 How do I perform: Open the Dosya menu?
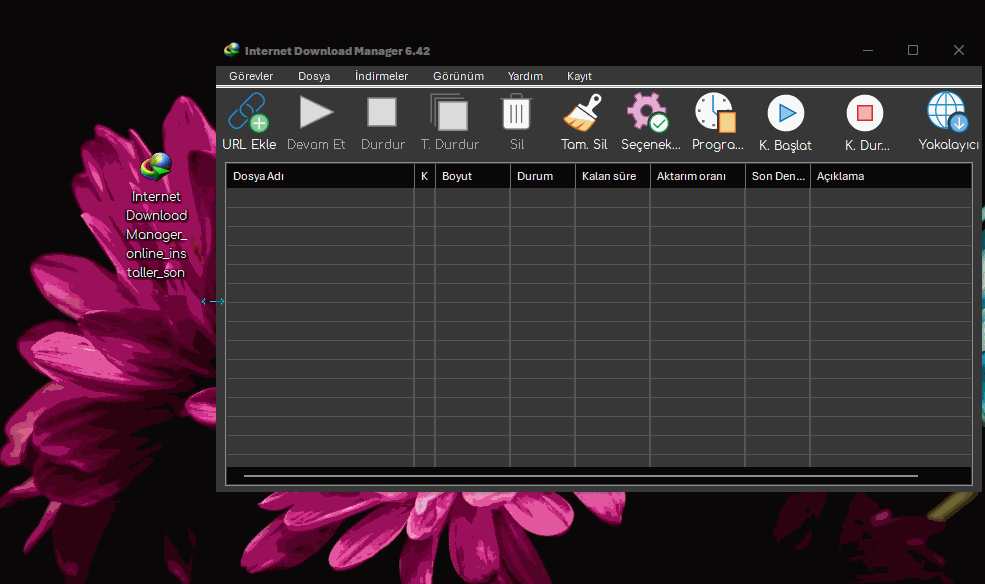314,76
